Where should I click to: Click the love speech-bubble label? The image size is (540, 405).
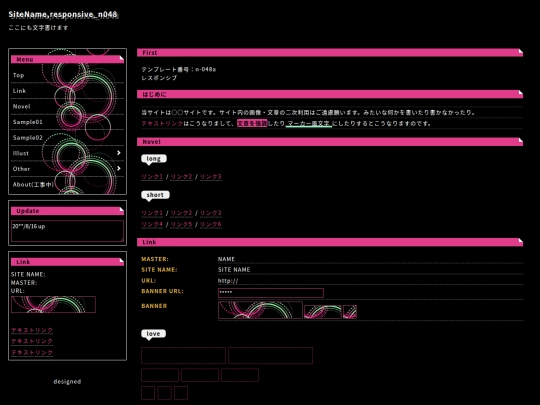click(153, 334)
